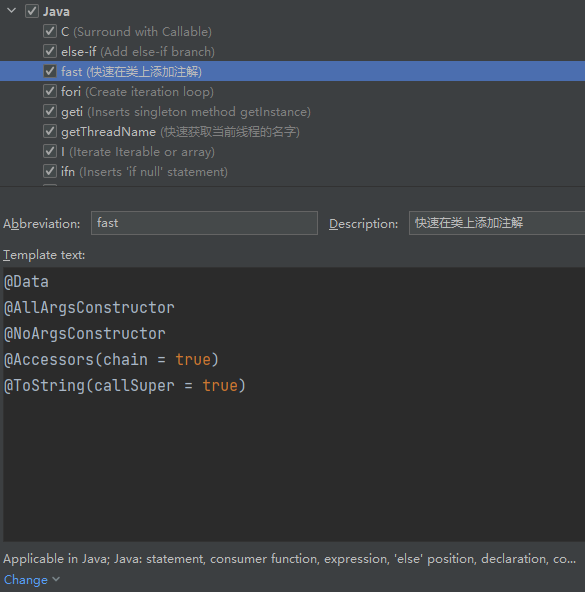Viewport: 585px width, 592px height.
Task: Click the @NoArgsConstructor line
Action: click(x=85, y=333)
